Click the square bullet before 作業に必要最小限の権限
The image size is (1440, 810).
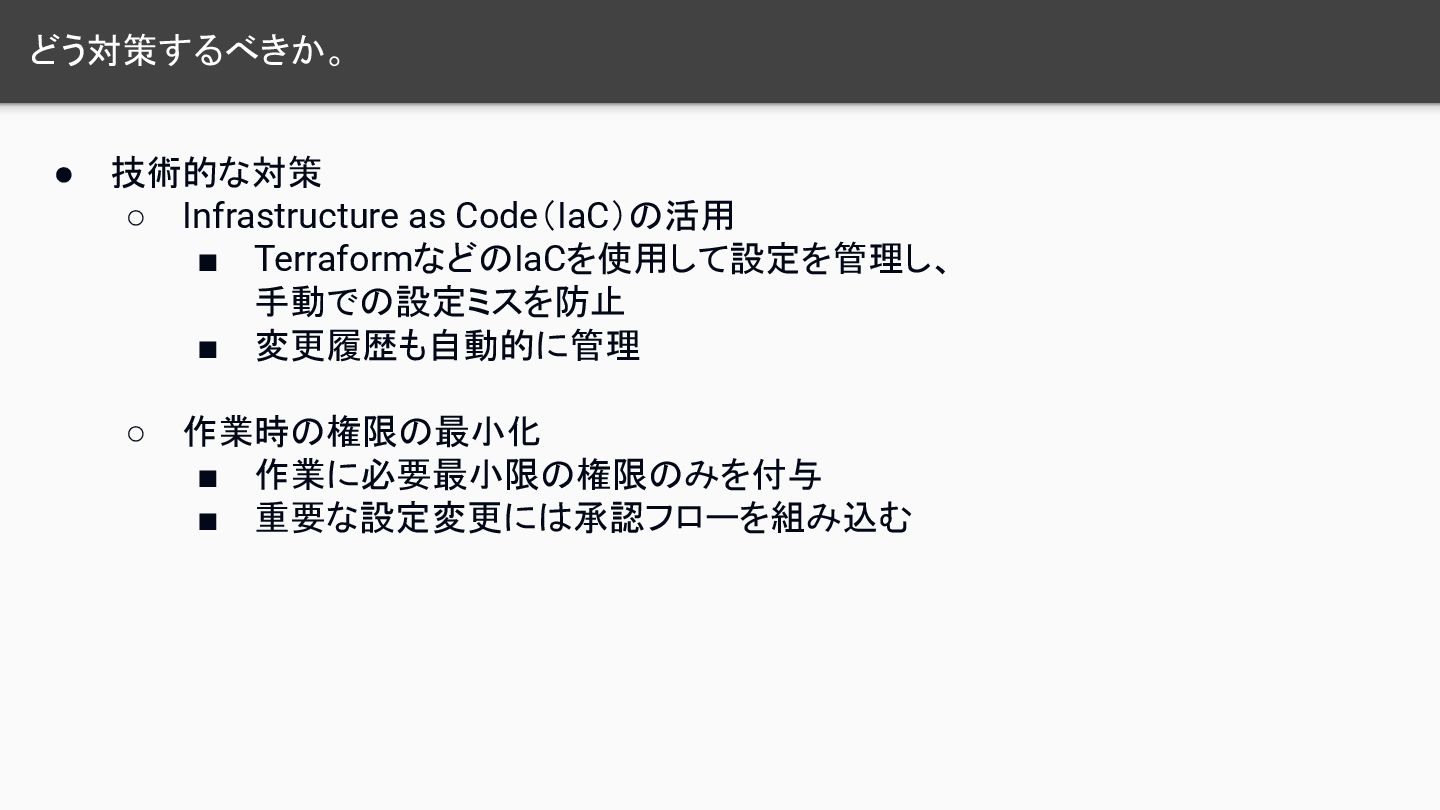(208, 479)
